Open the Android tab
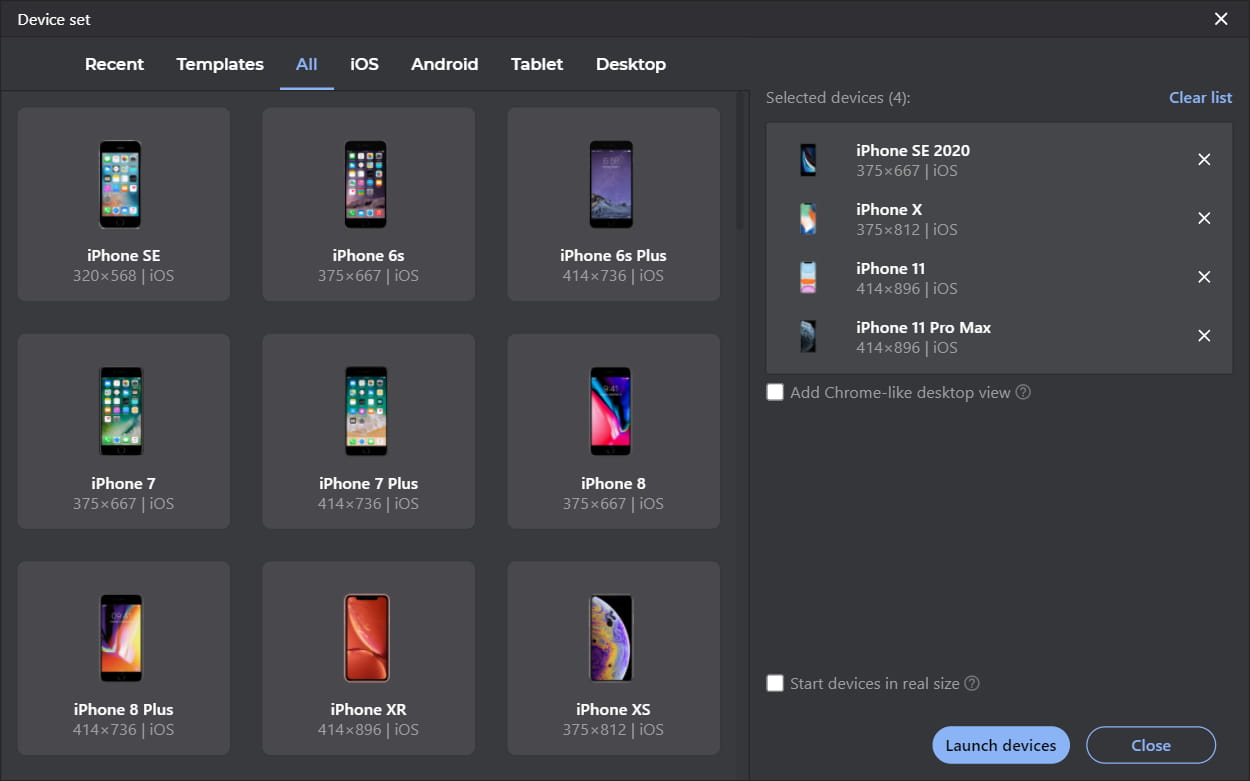The image size is (1250, 781). [x=445, y=64]
